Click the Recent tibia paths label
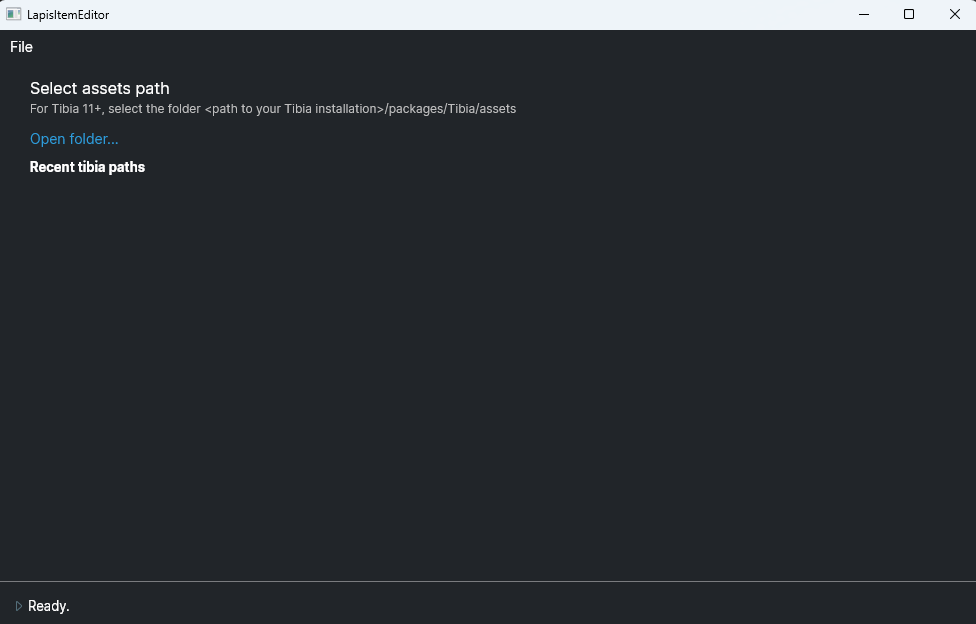 (87, 167)
